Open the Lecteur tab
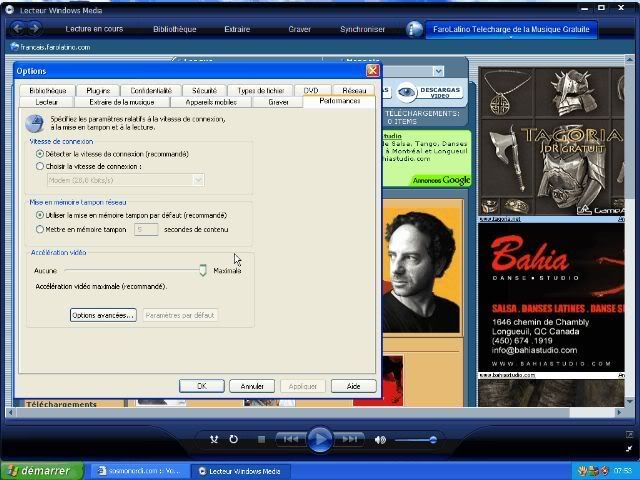 coord(46,102)
